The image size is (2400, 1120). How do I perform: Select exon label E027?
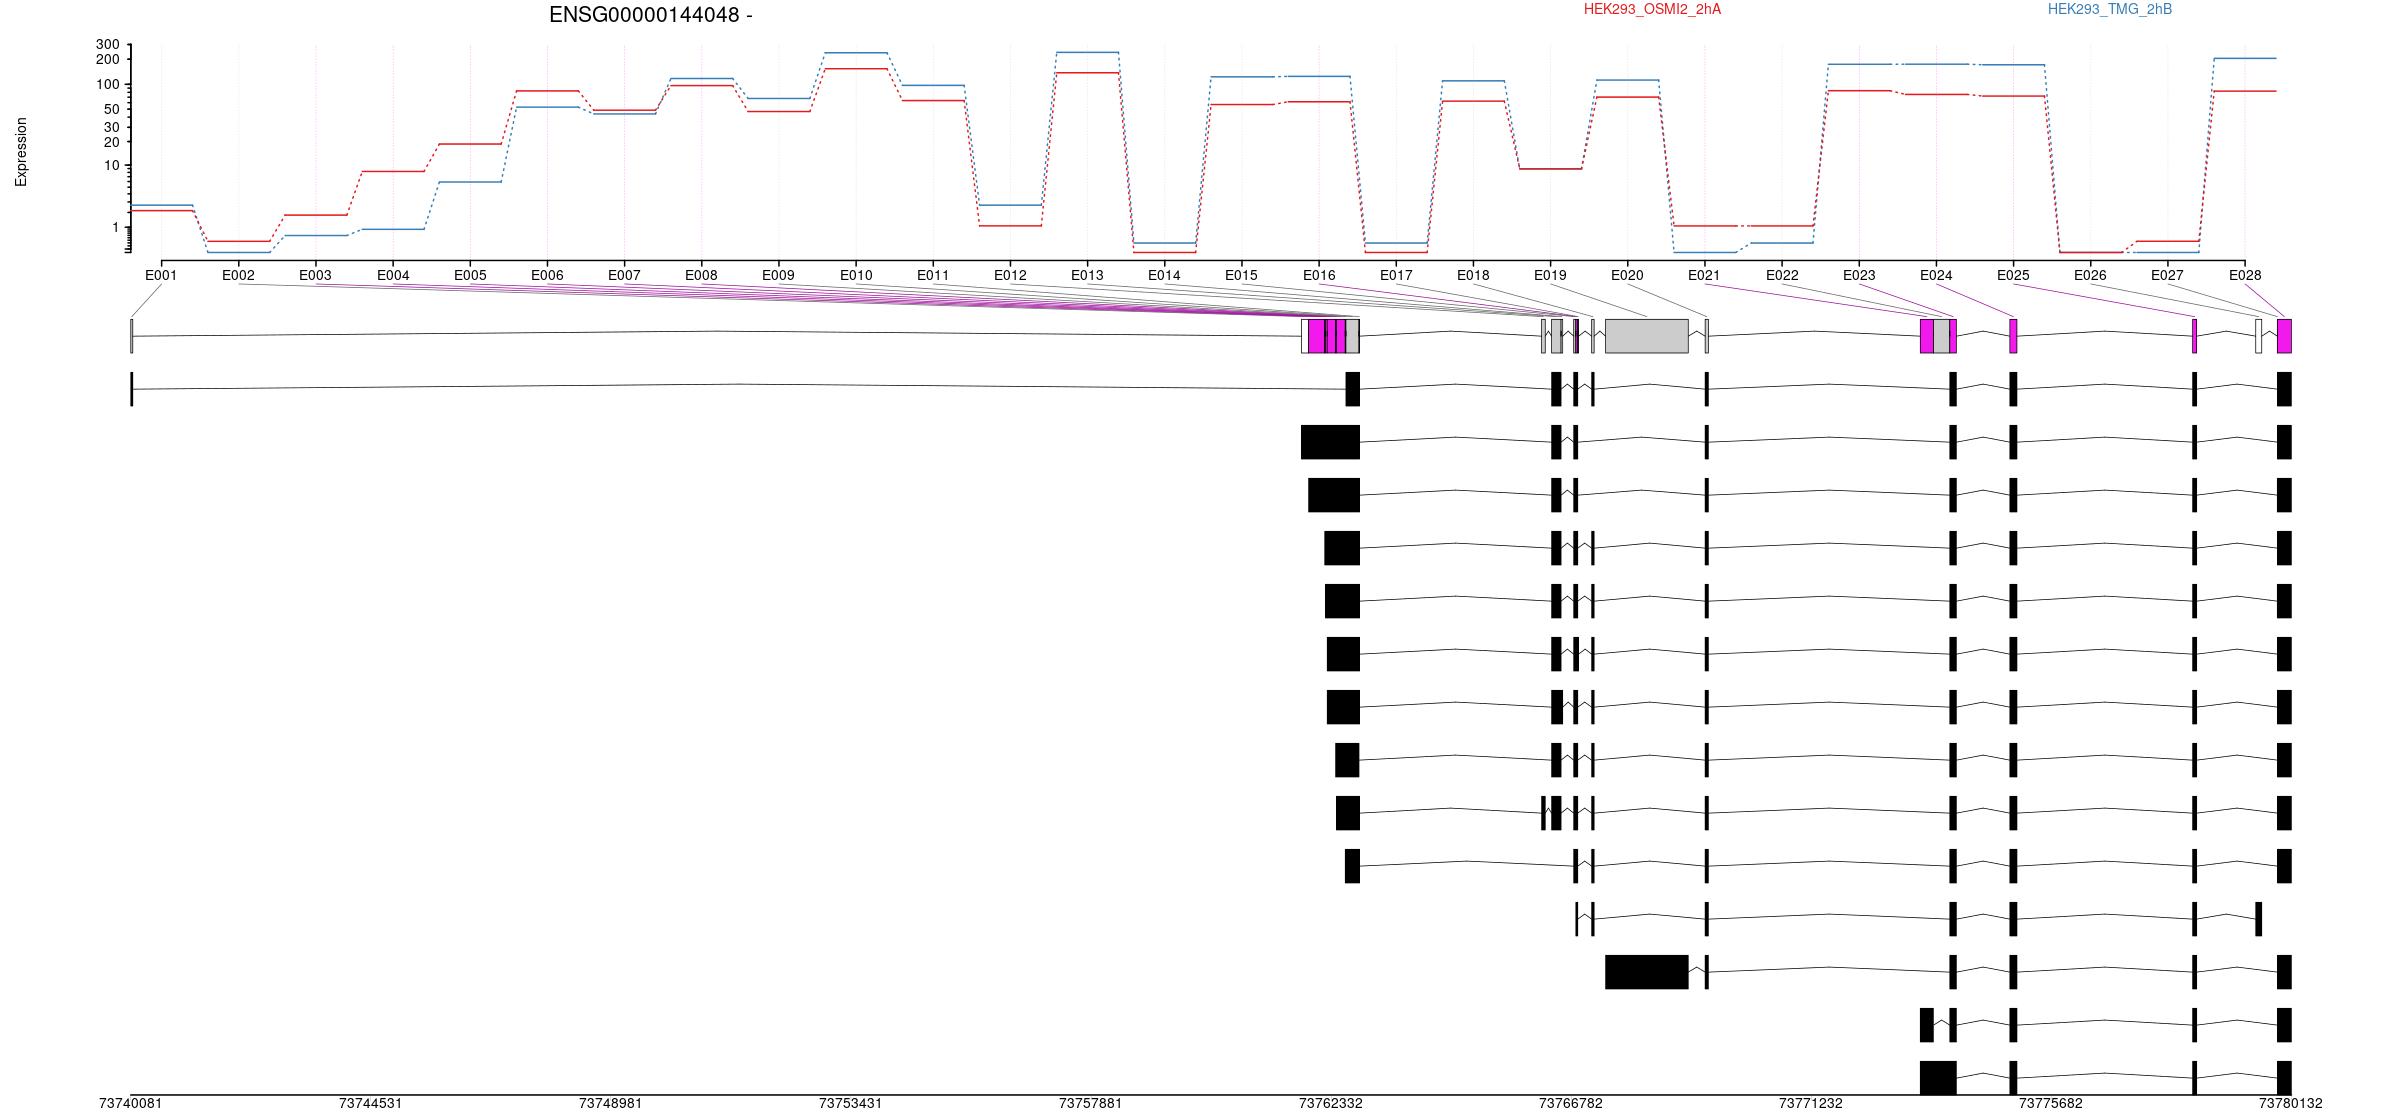pos(2167,275)
